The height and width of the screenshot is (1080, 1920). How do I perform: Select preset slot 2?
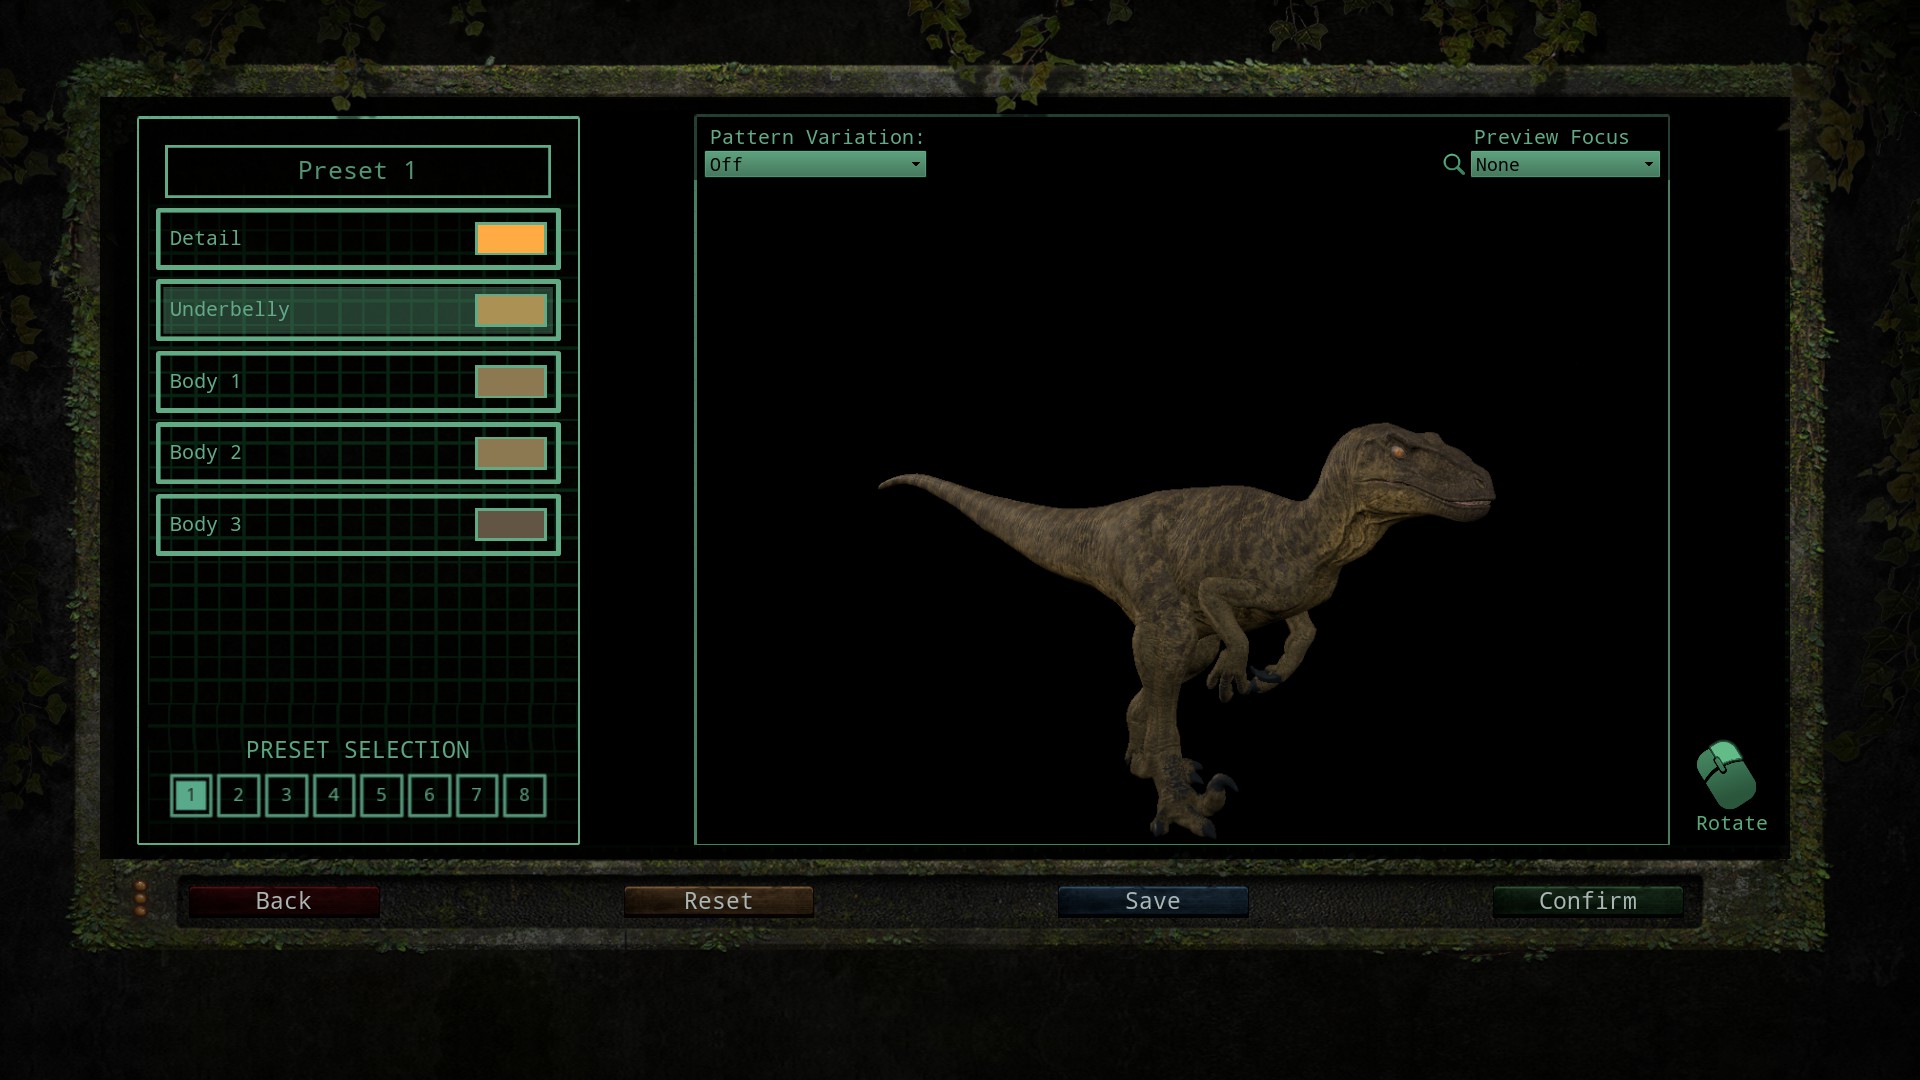pos(238,795)
